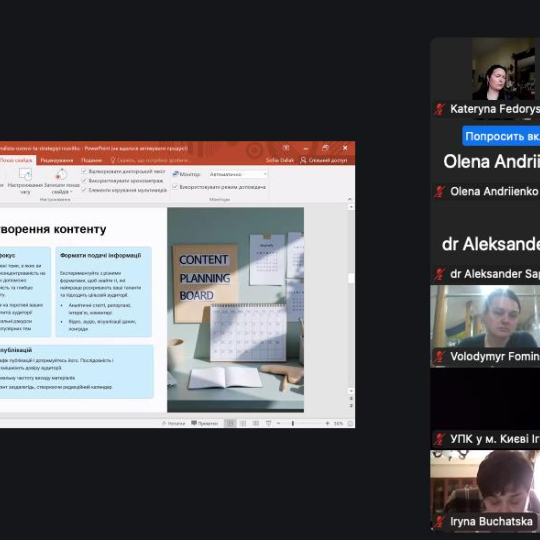This screenshot has height=540, width=540.
Task: Click the Record Slide Show icon
Action: coord(61,174)
